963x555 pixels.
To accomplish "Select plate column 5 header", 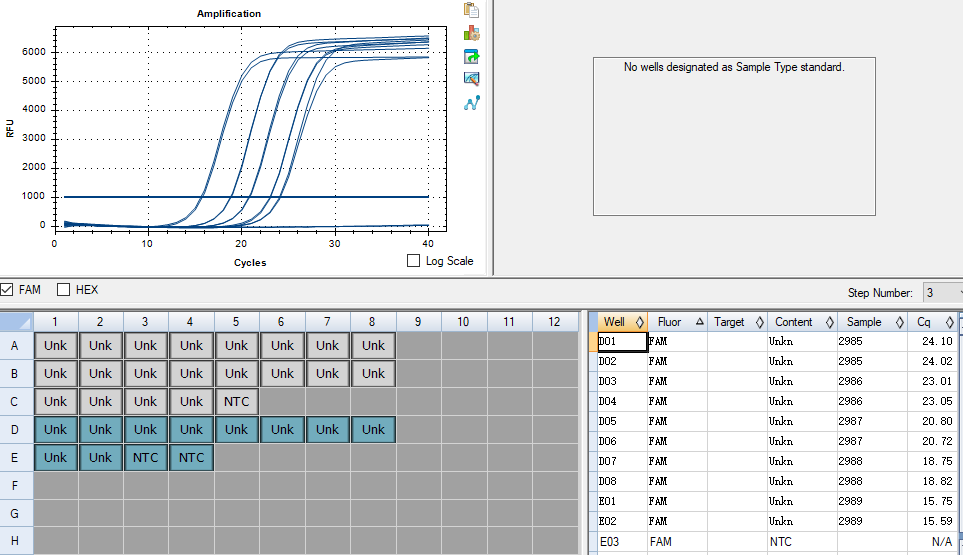I will click(x=236, y=322).
